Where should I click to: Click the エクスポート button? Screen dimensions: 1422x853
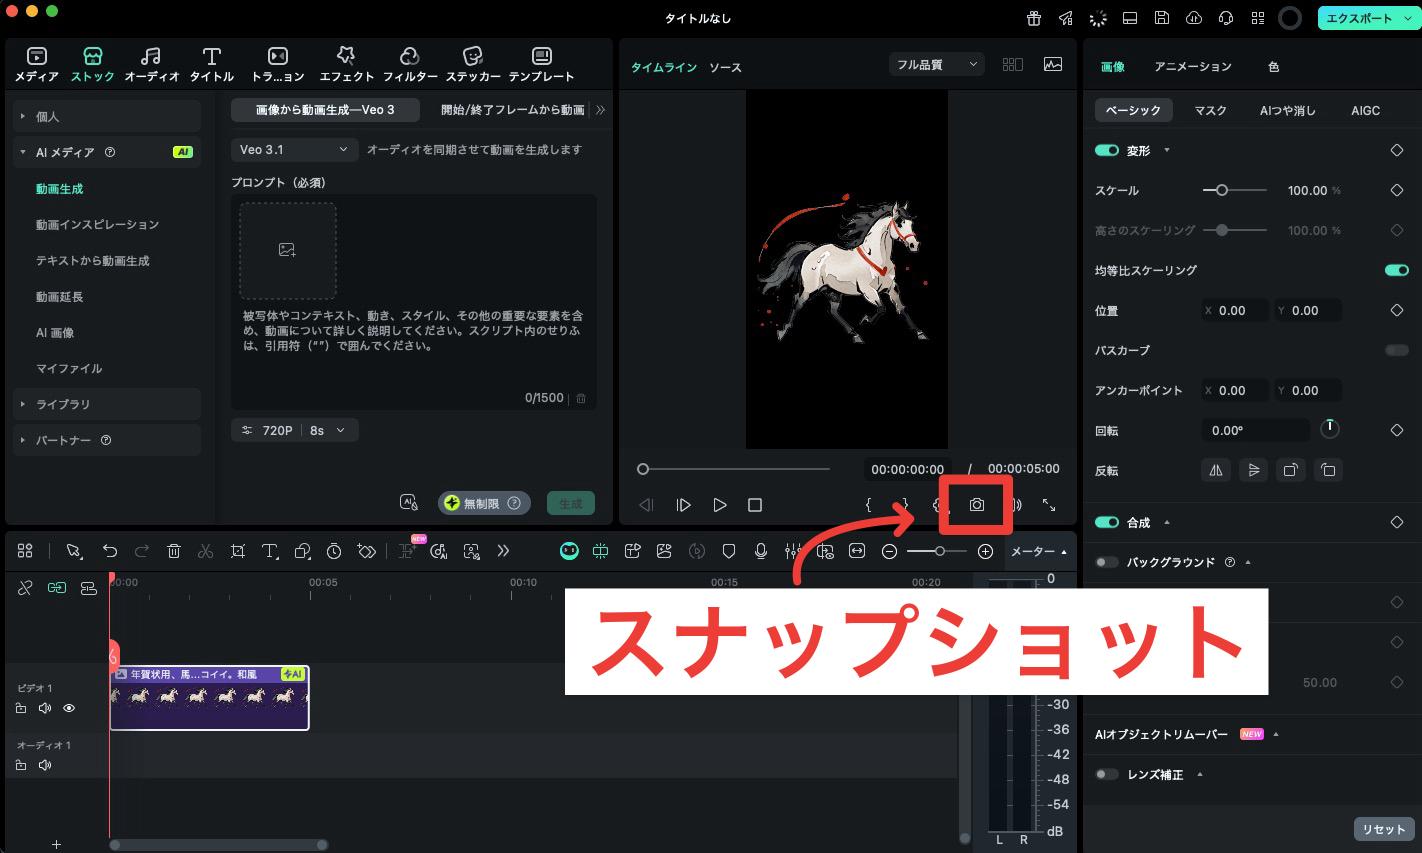(1360, 18)
